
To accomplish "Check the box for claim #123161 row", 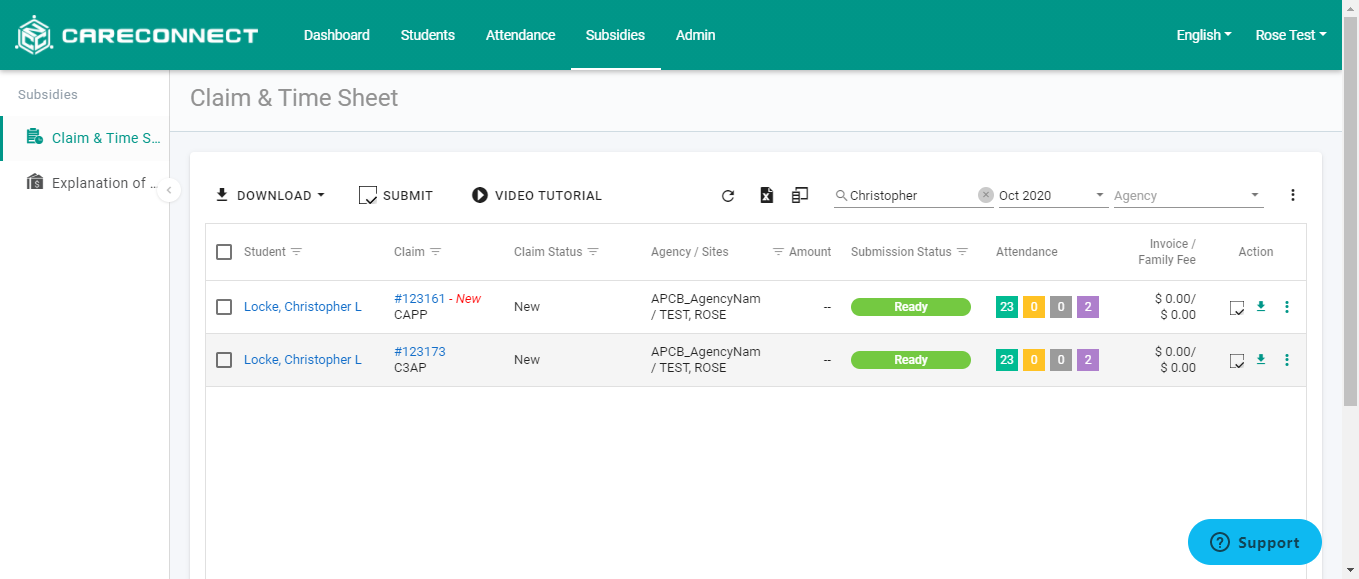I will pos(224,307).
